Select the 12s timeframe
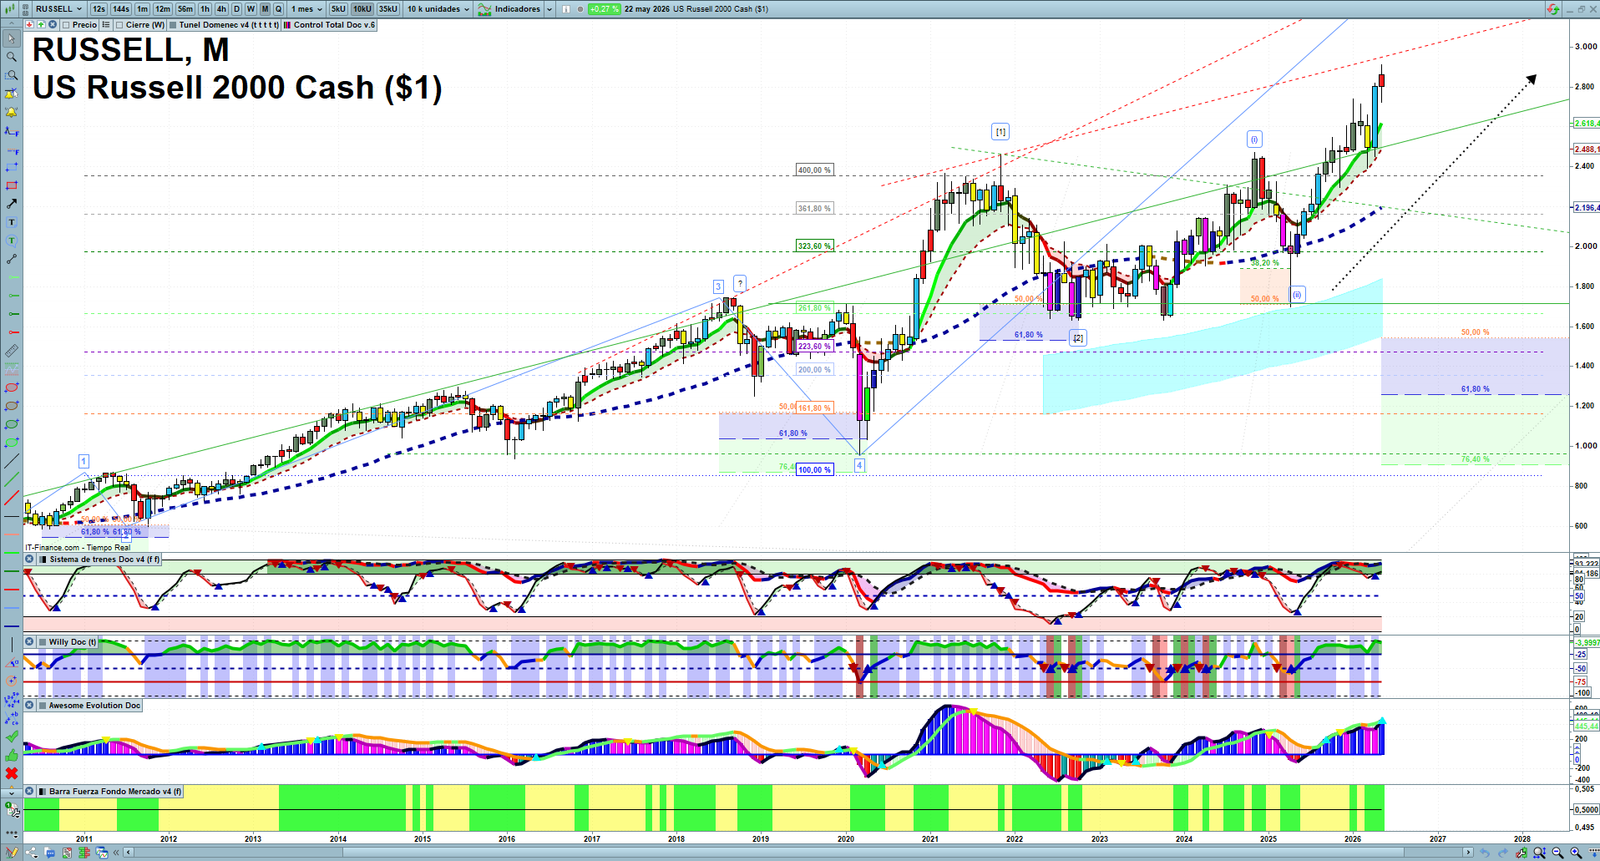 click(x=98, y=9)
